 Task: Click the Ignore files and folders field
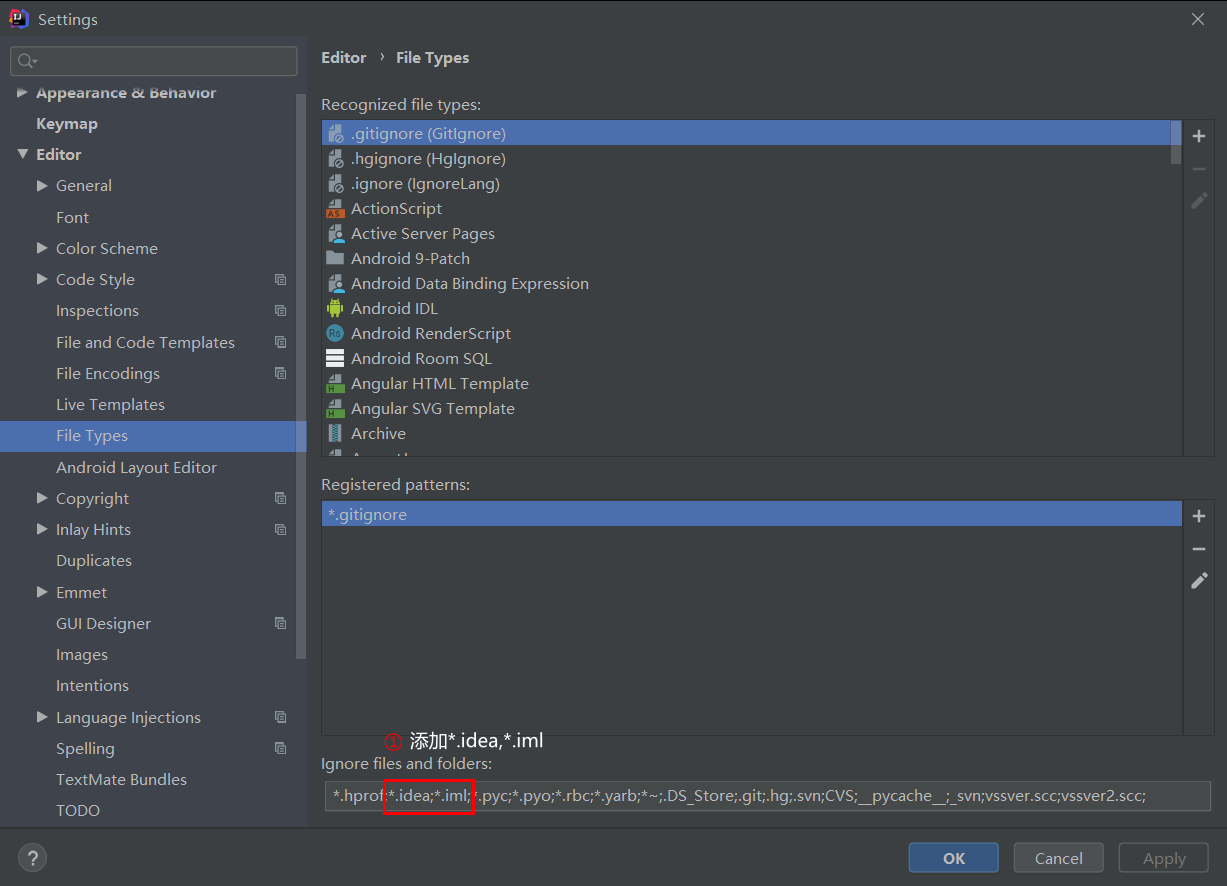[x=766, y=796]
